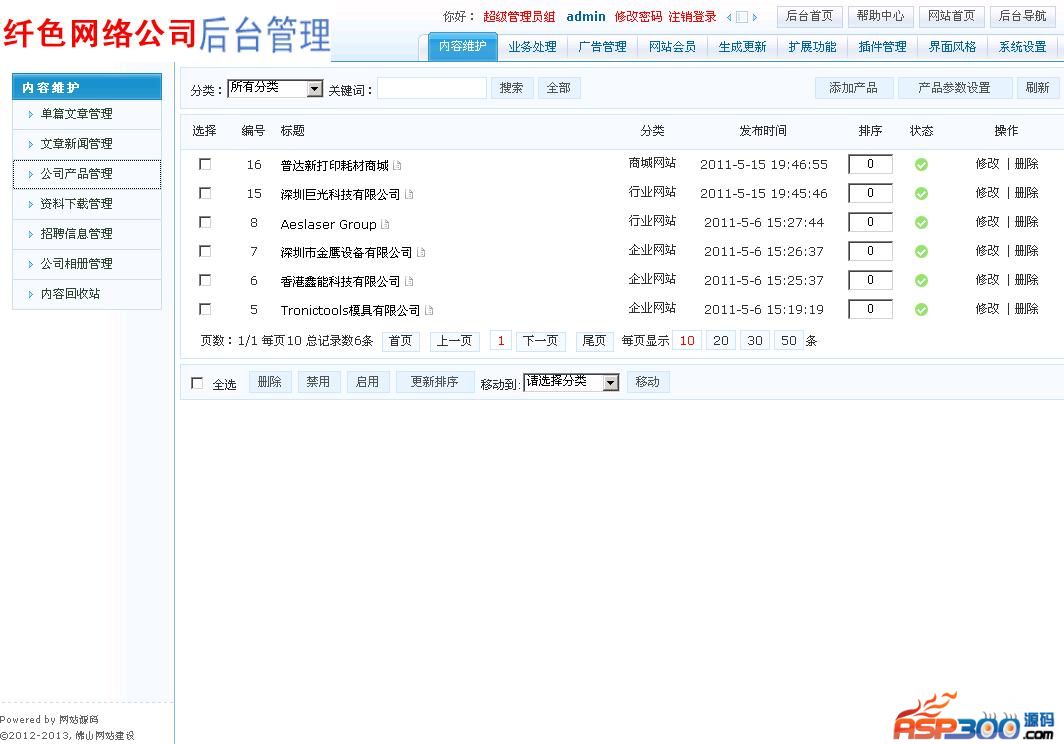Click the document icon beside 深圳市金鹰设备有限公司
1064x744 pixels.
pyautogui.click(x=421, y=253)
